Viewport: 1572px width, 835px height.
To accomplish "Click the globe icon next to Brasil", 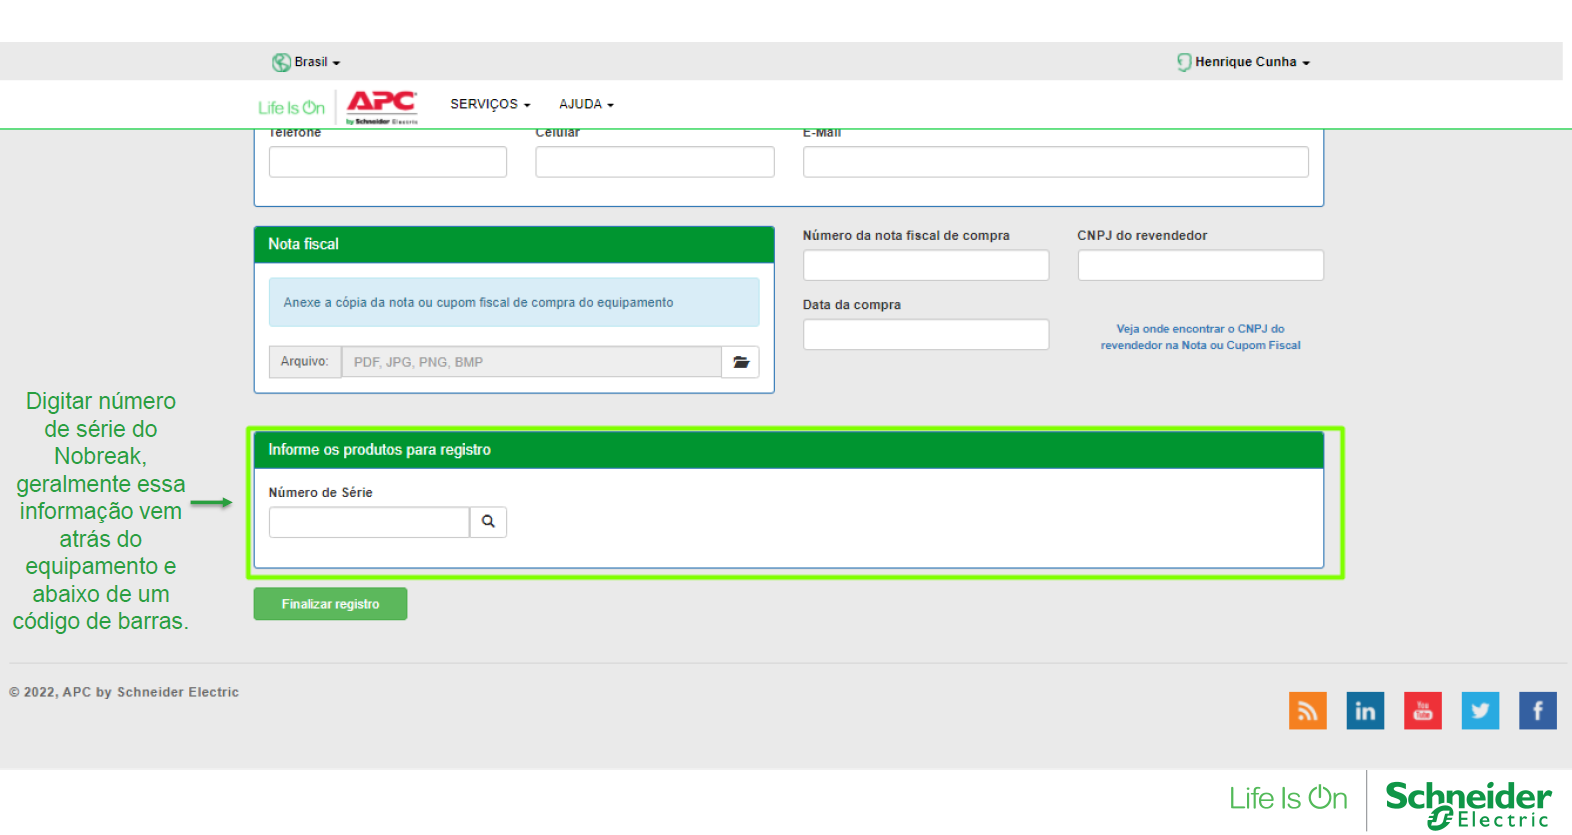I will (x=281, y=62).
